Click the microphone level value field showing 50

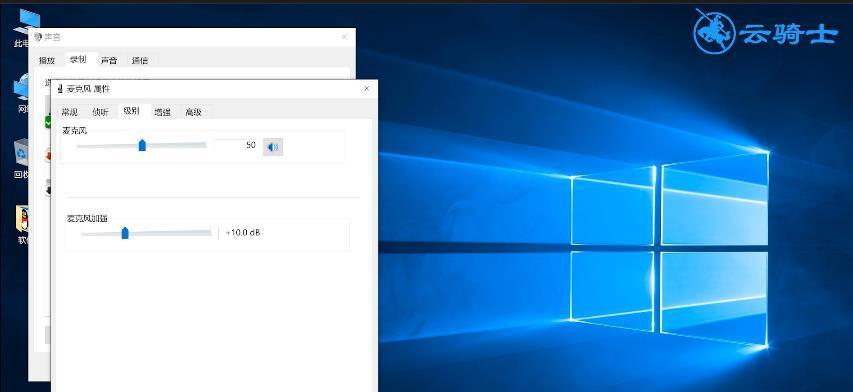click(237, 145)
